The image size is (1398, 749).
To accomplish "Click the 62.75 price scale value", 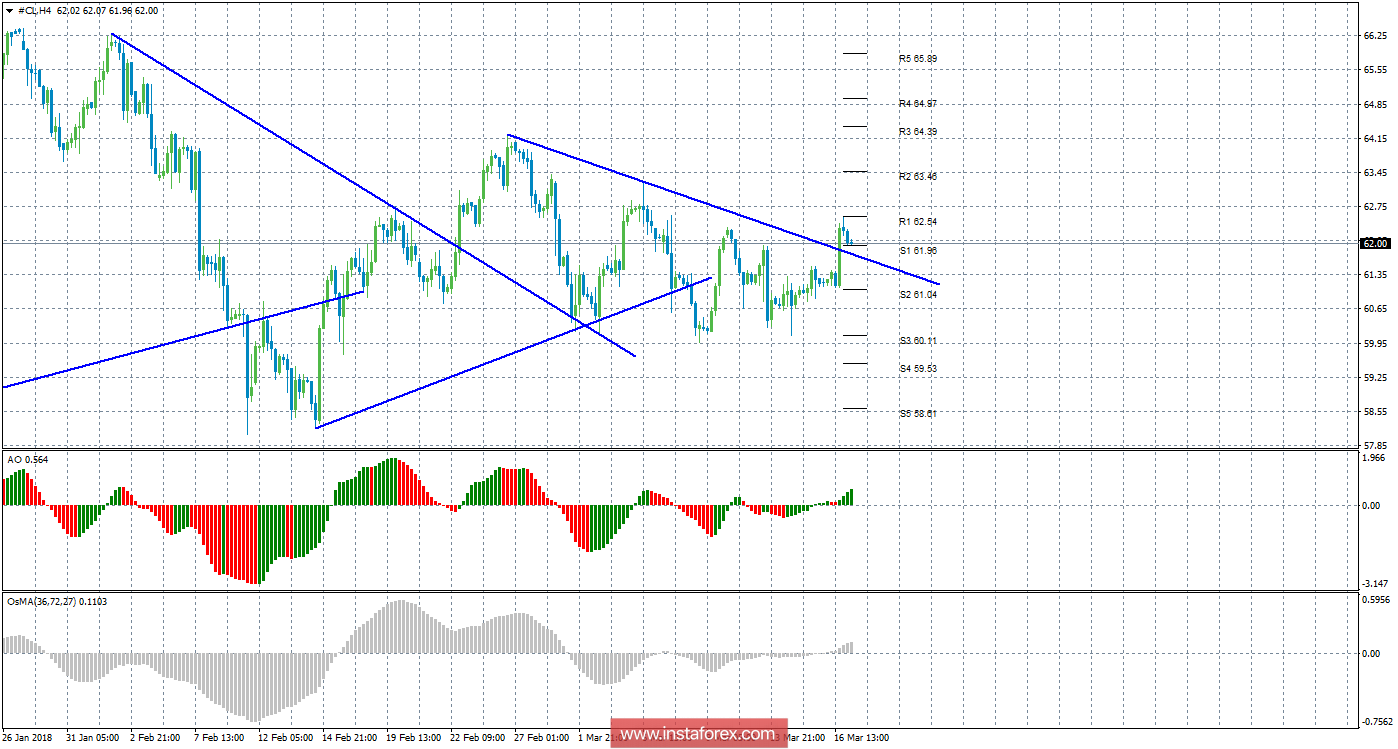I will pos(1374,207).
